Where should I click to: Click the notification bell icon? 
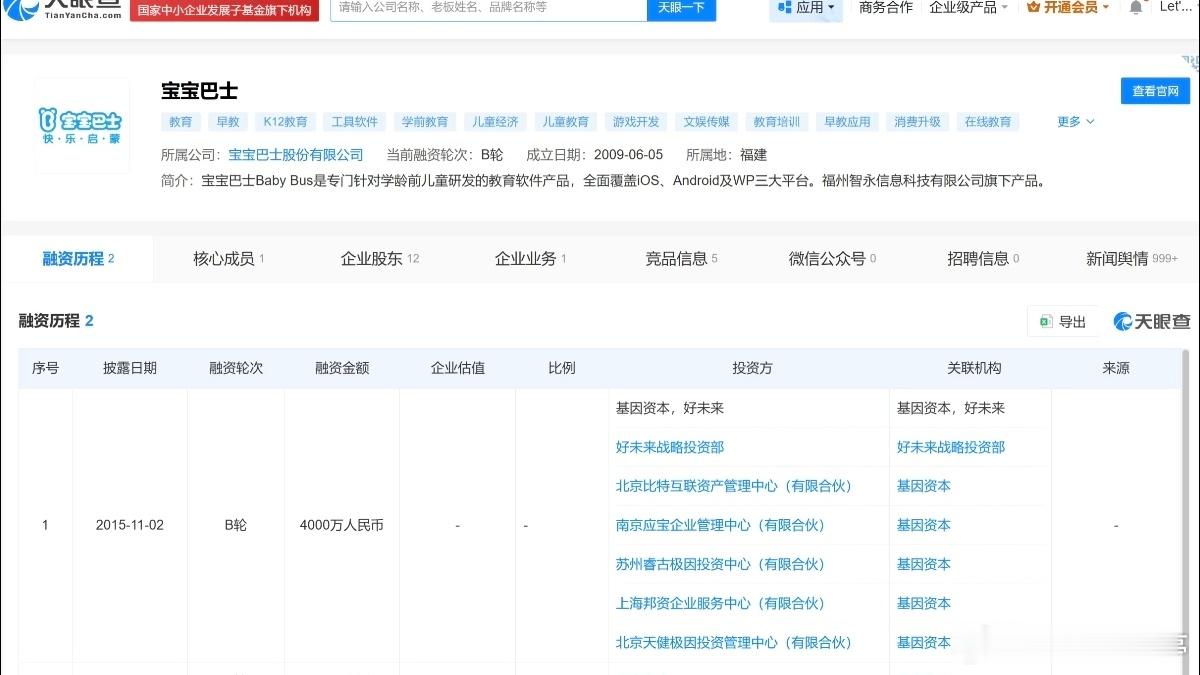[x=1136, y=7]
